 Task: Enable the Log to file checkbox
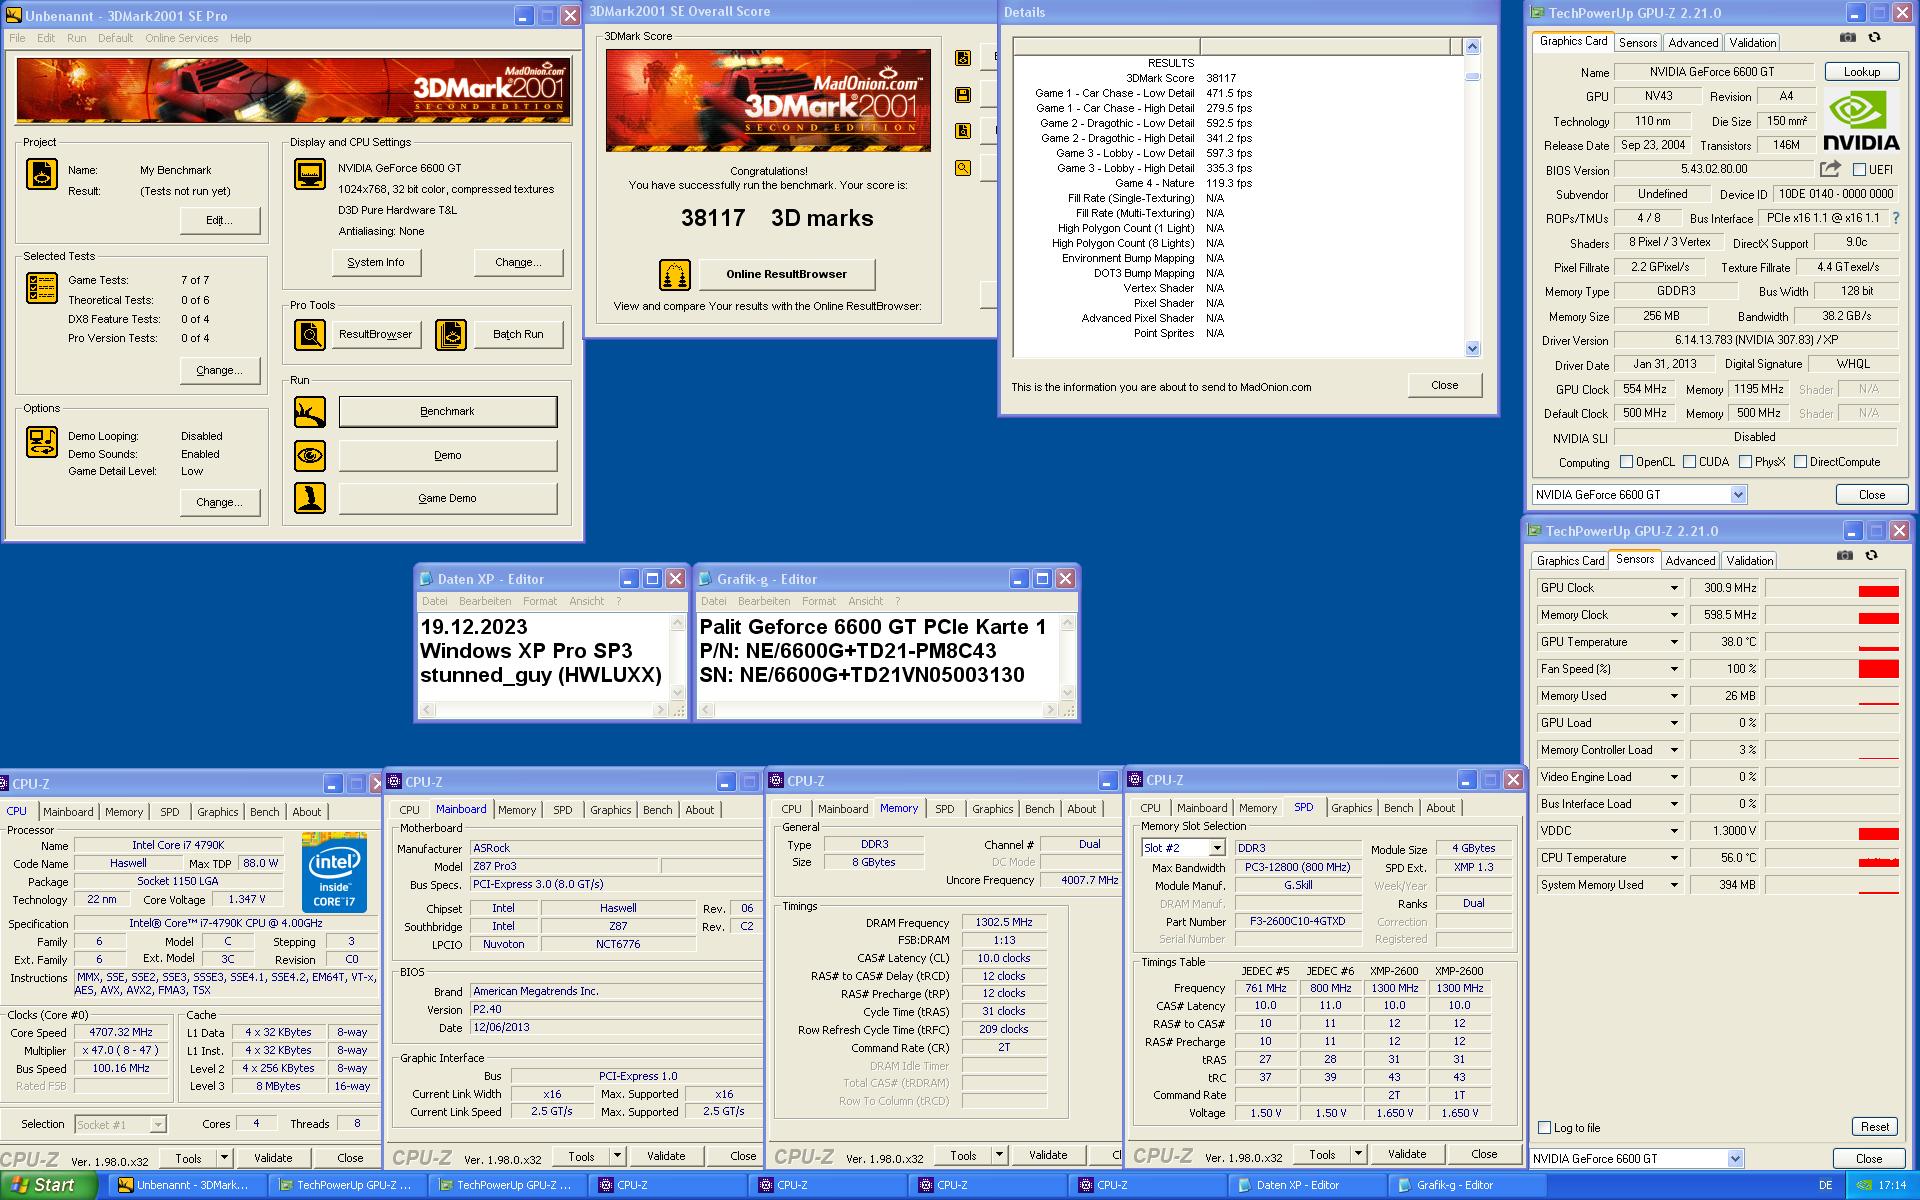point(1544,1128)
